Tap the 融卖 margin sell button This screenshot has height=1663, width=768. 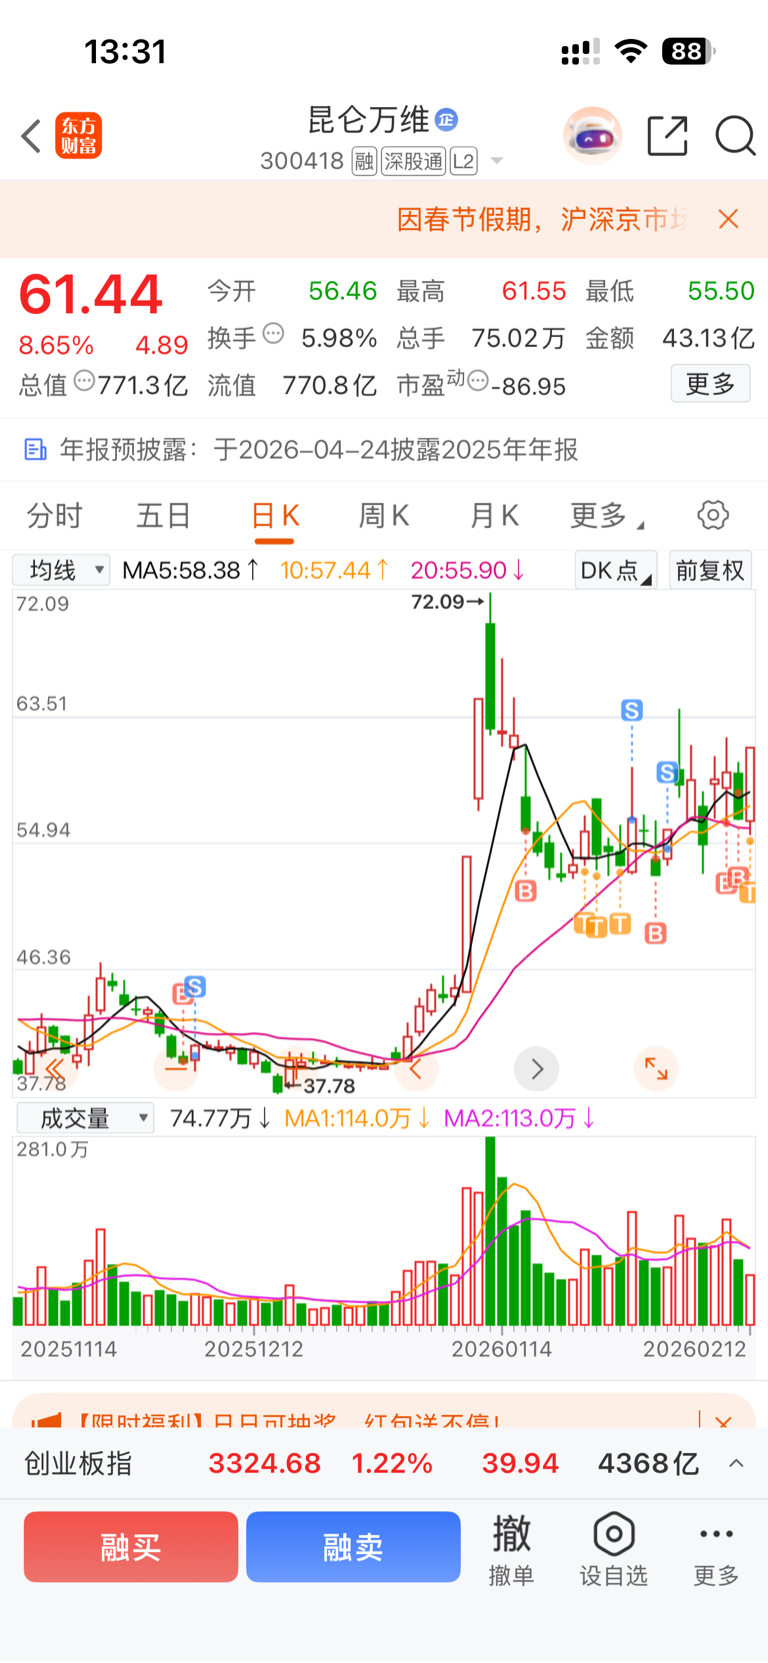[x=353, y=1547]
